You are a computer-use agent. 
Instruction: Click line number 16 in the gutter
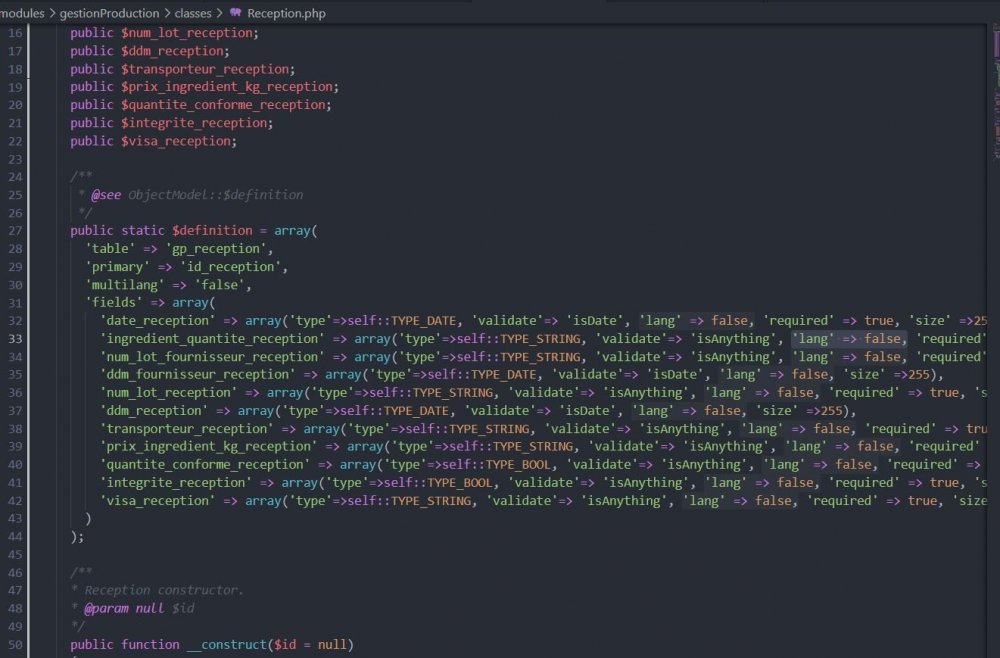pyautogui.click(x=15, y=33)
